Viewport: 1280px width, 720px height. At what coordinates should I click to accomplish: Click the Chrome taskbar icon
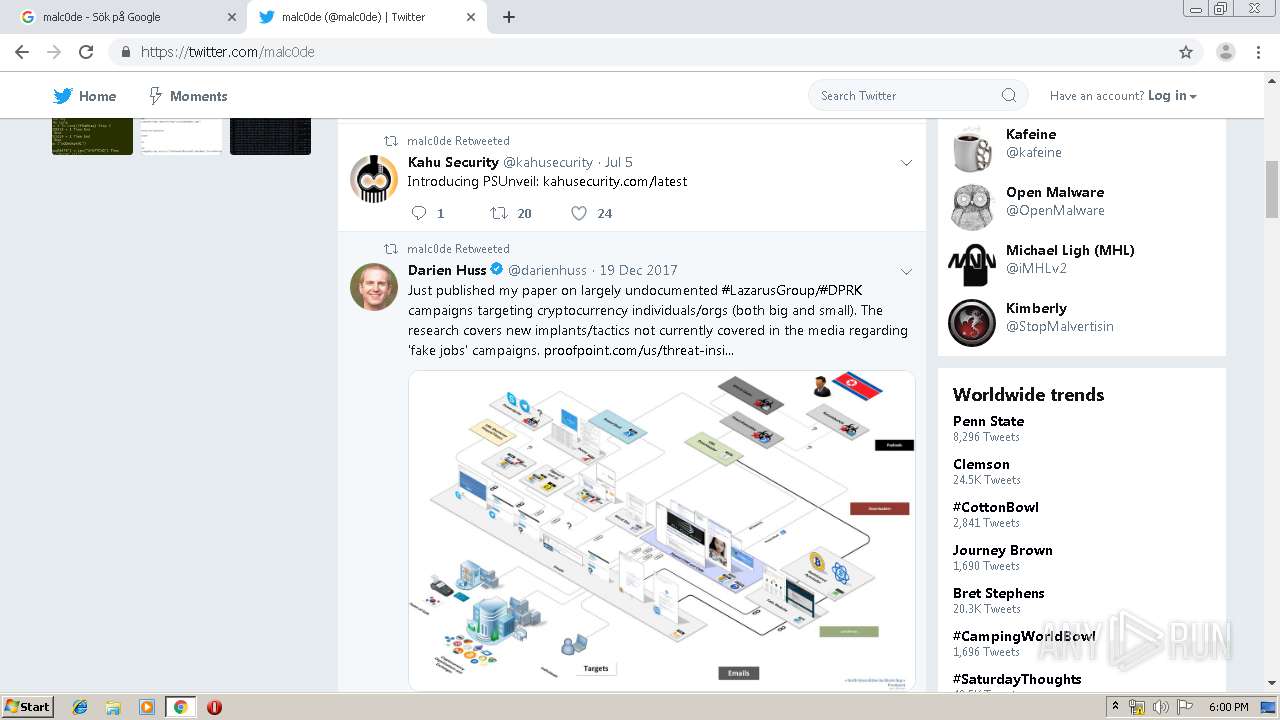[180, 707]
